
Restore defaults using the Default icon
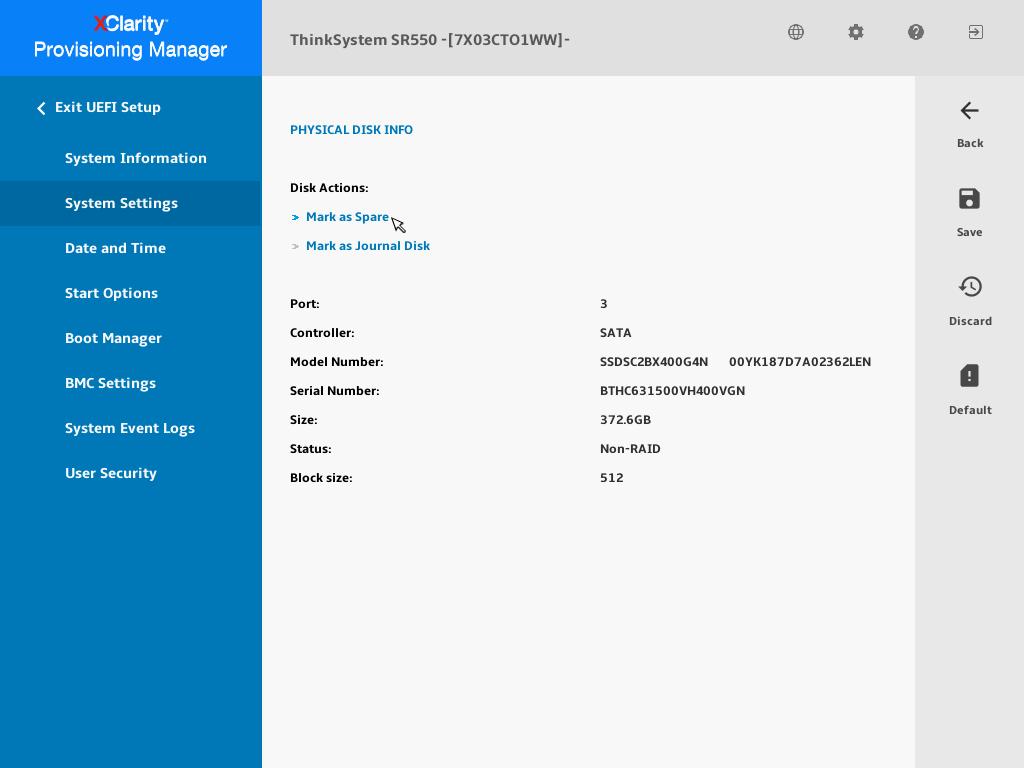[x=969, y=376]
